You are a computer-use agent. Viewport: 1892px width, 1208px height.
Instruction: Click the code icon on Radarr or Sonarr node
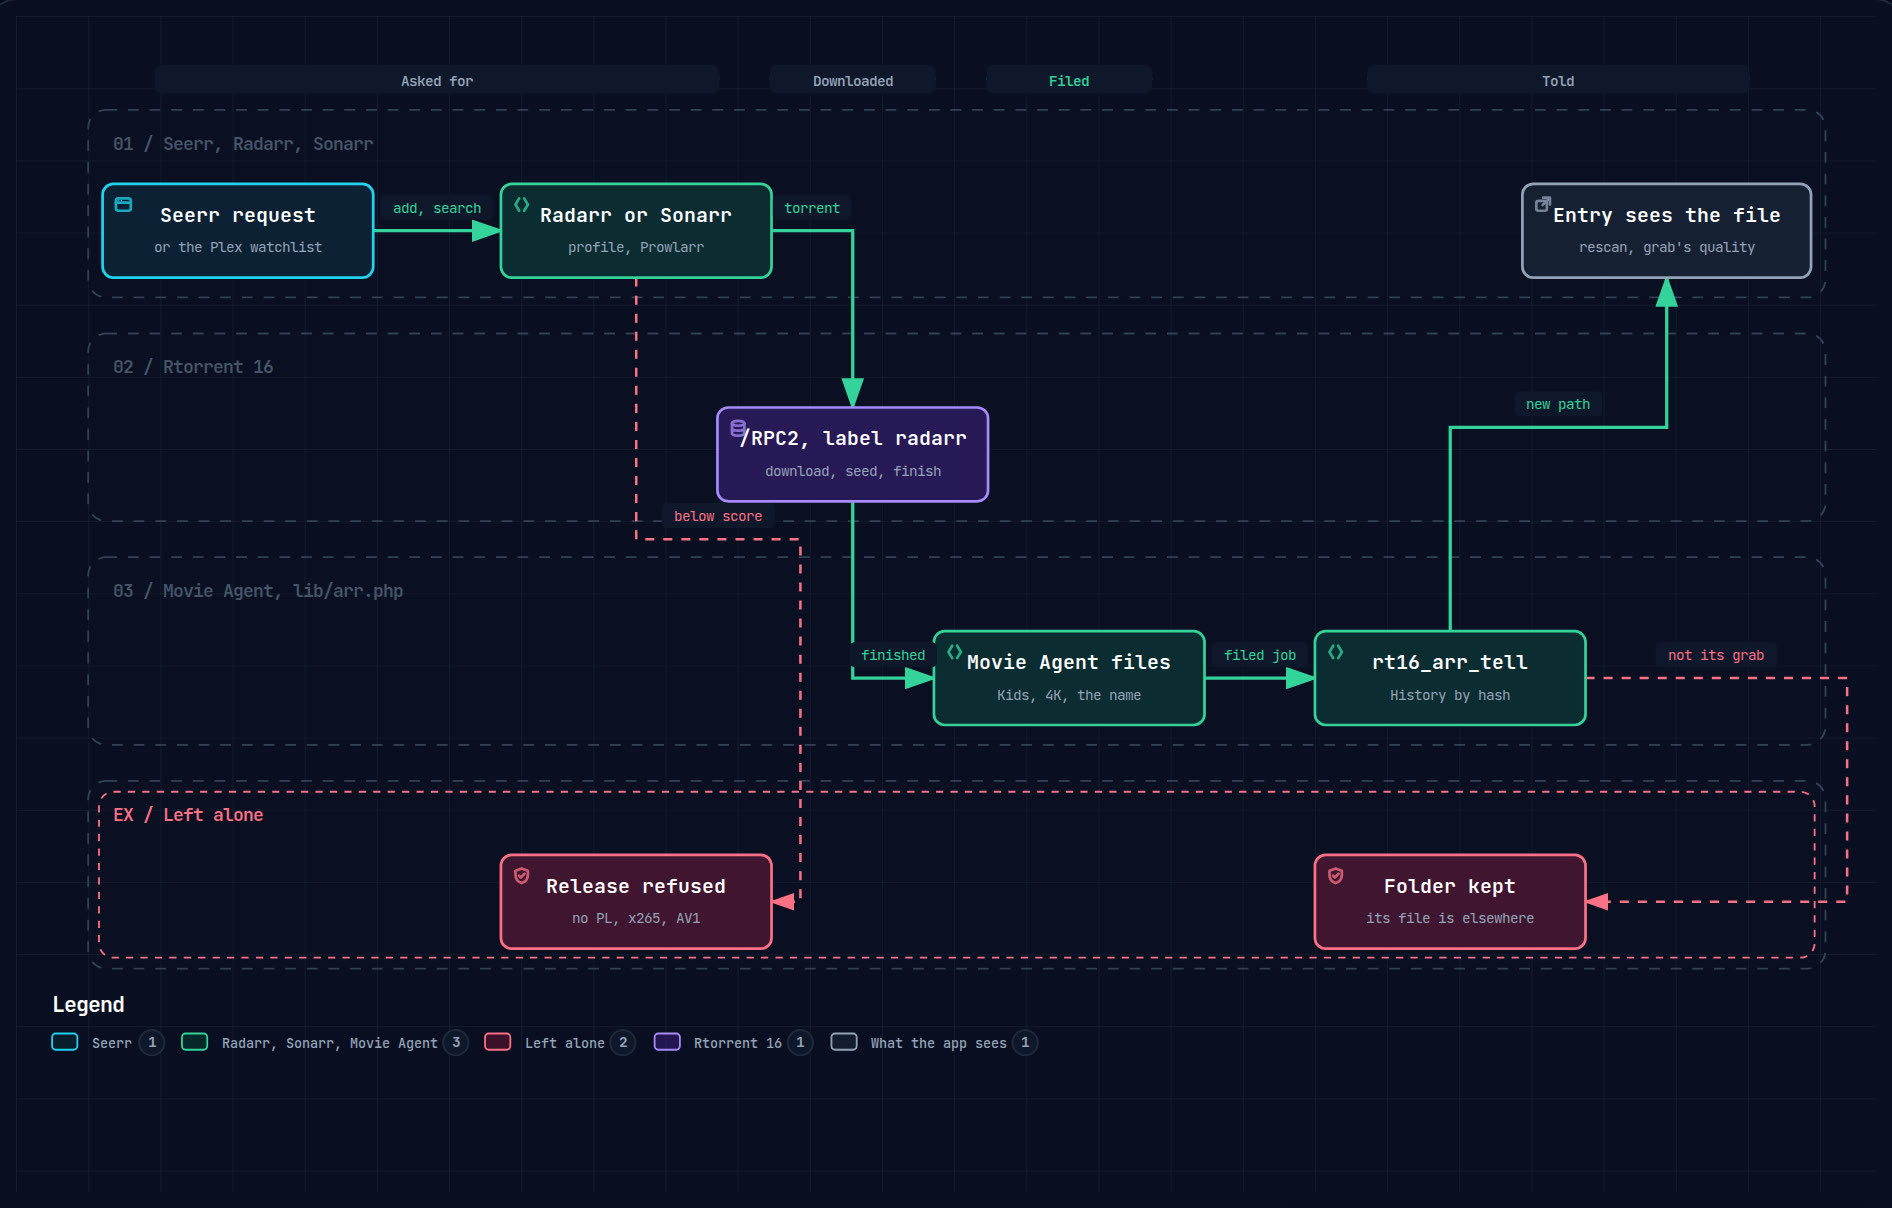click(521, 204)
